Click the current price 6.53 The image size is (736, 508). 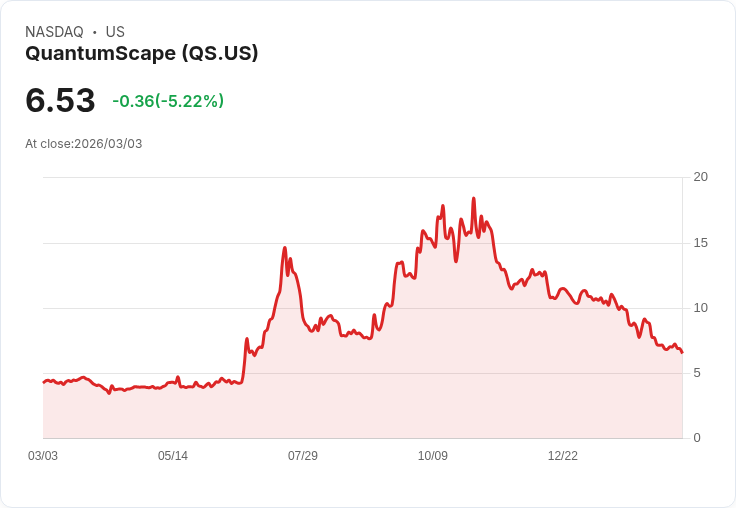pyautogui.click(x=60, y=100)
